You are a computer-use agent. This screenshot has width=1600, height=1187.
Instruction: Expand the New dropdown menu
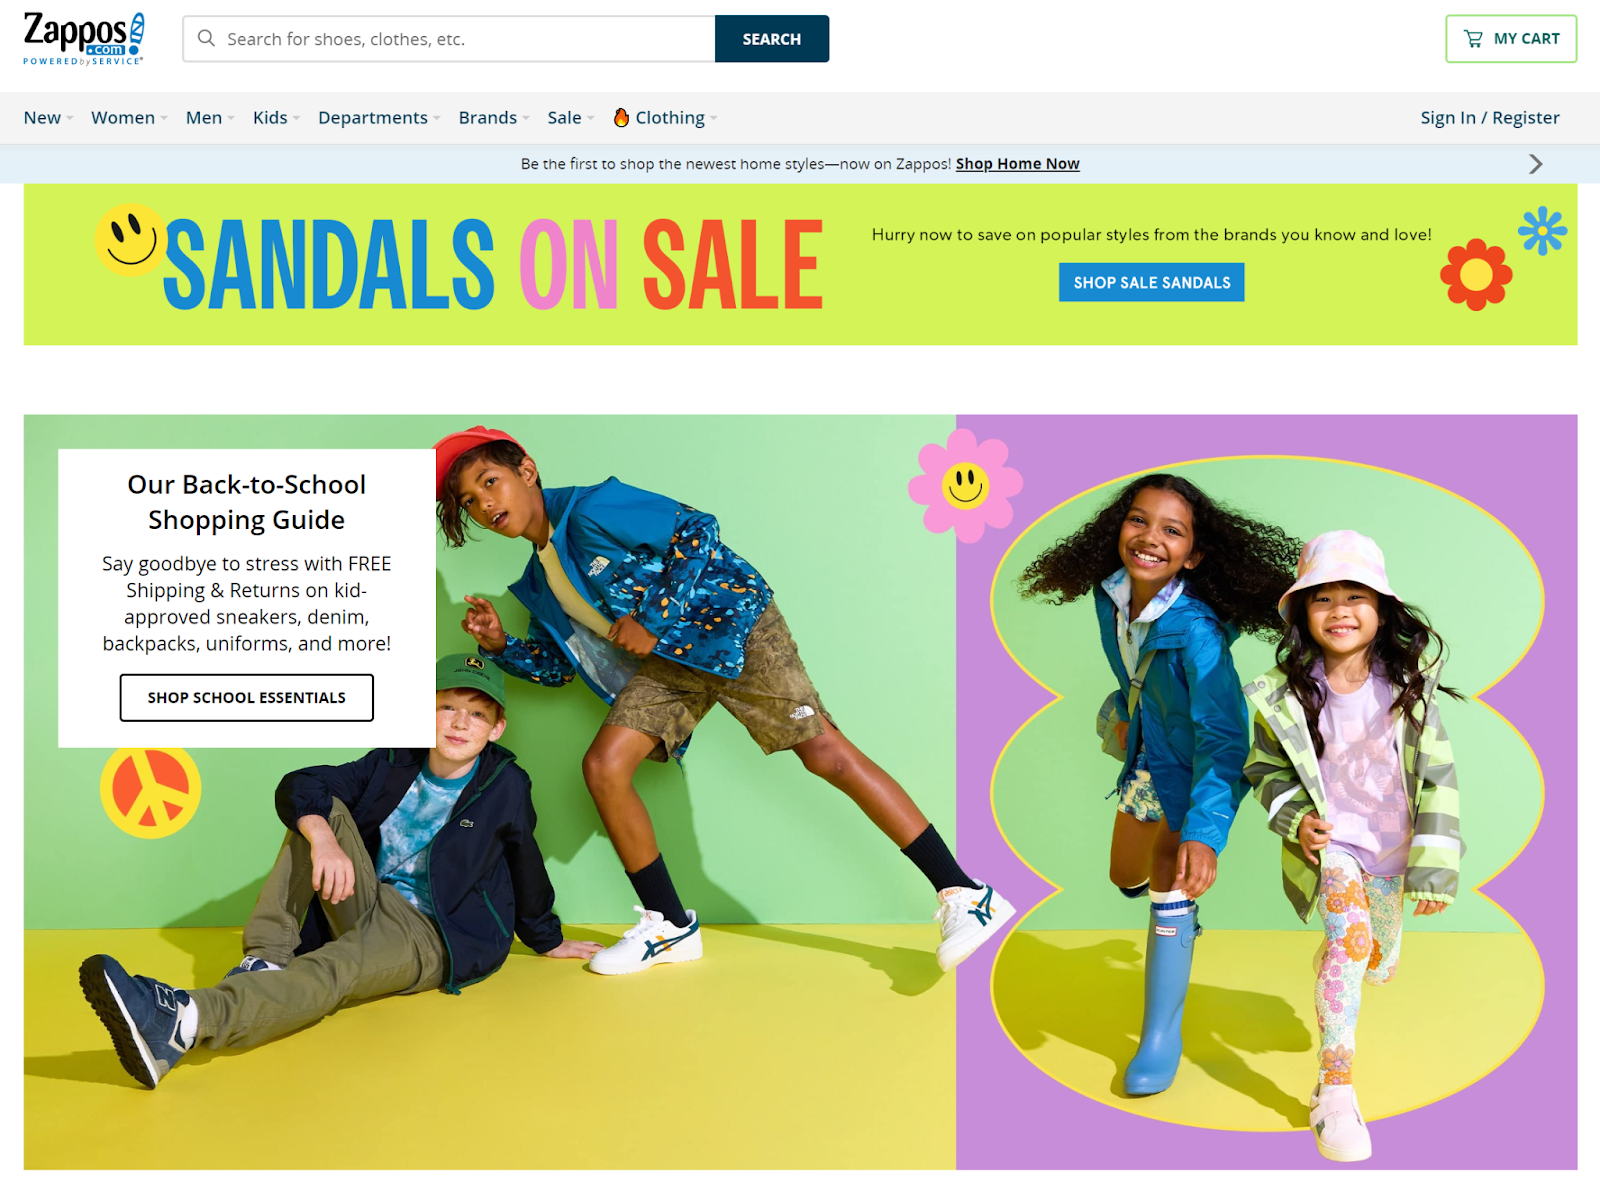tap(48, 118)
